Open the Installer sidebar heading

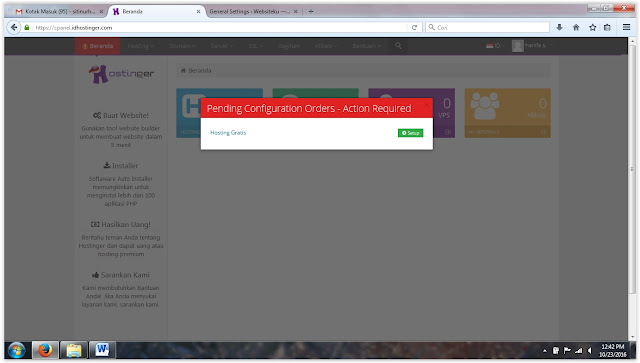[x=121, y=166]
